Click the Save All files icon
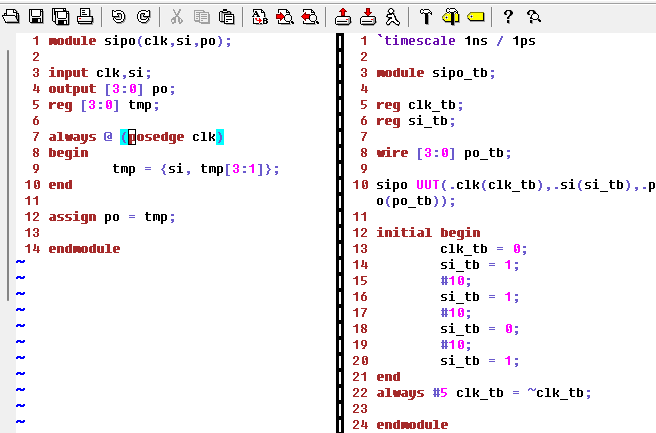 [x=60, y=16]
